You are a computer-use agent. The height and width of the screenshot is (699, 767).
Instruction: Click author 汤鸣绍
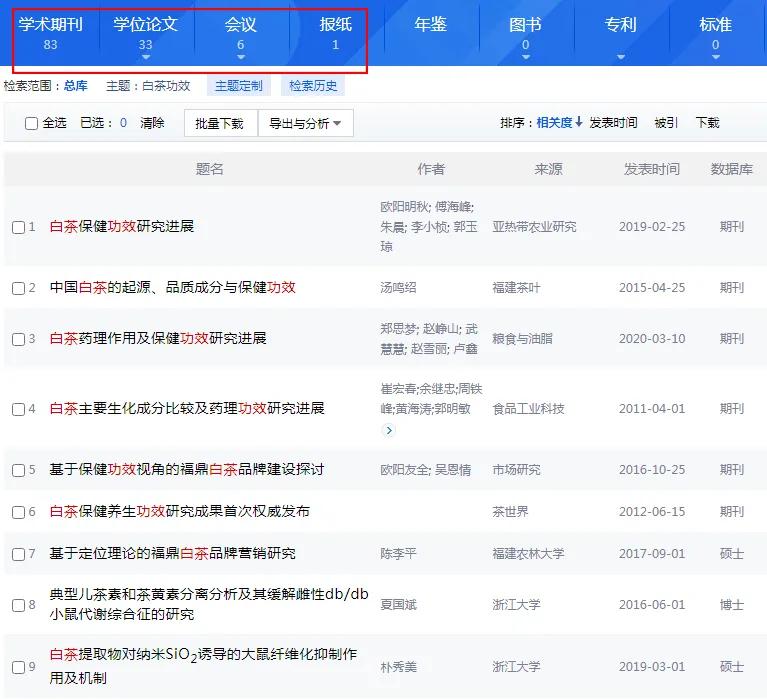tap(398, 288)
